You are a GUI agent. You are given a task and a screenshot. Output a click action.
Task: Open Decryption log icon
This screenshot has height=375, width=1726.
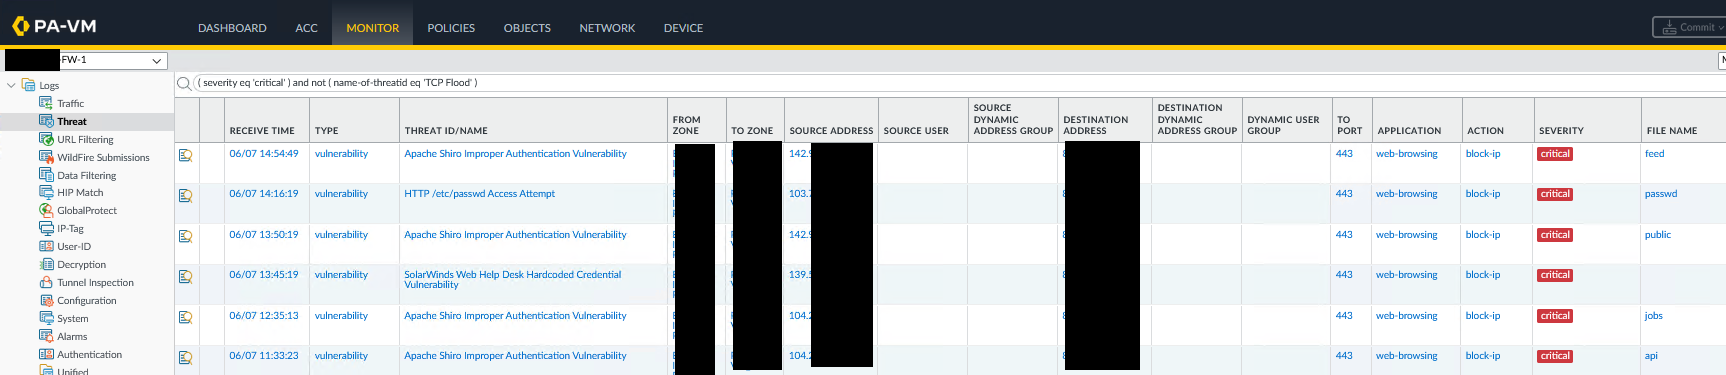coord(45,264)
